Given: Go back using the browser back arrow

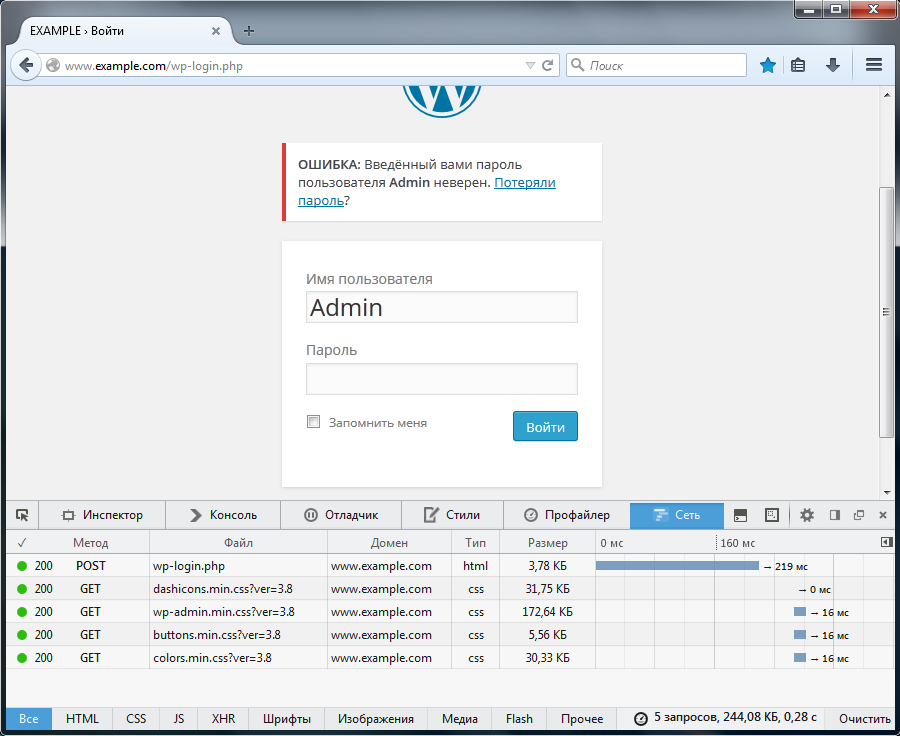Looking at the screenshot, I should (26, 65).
